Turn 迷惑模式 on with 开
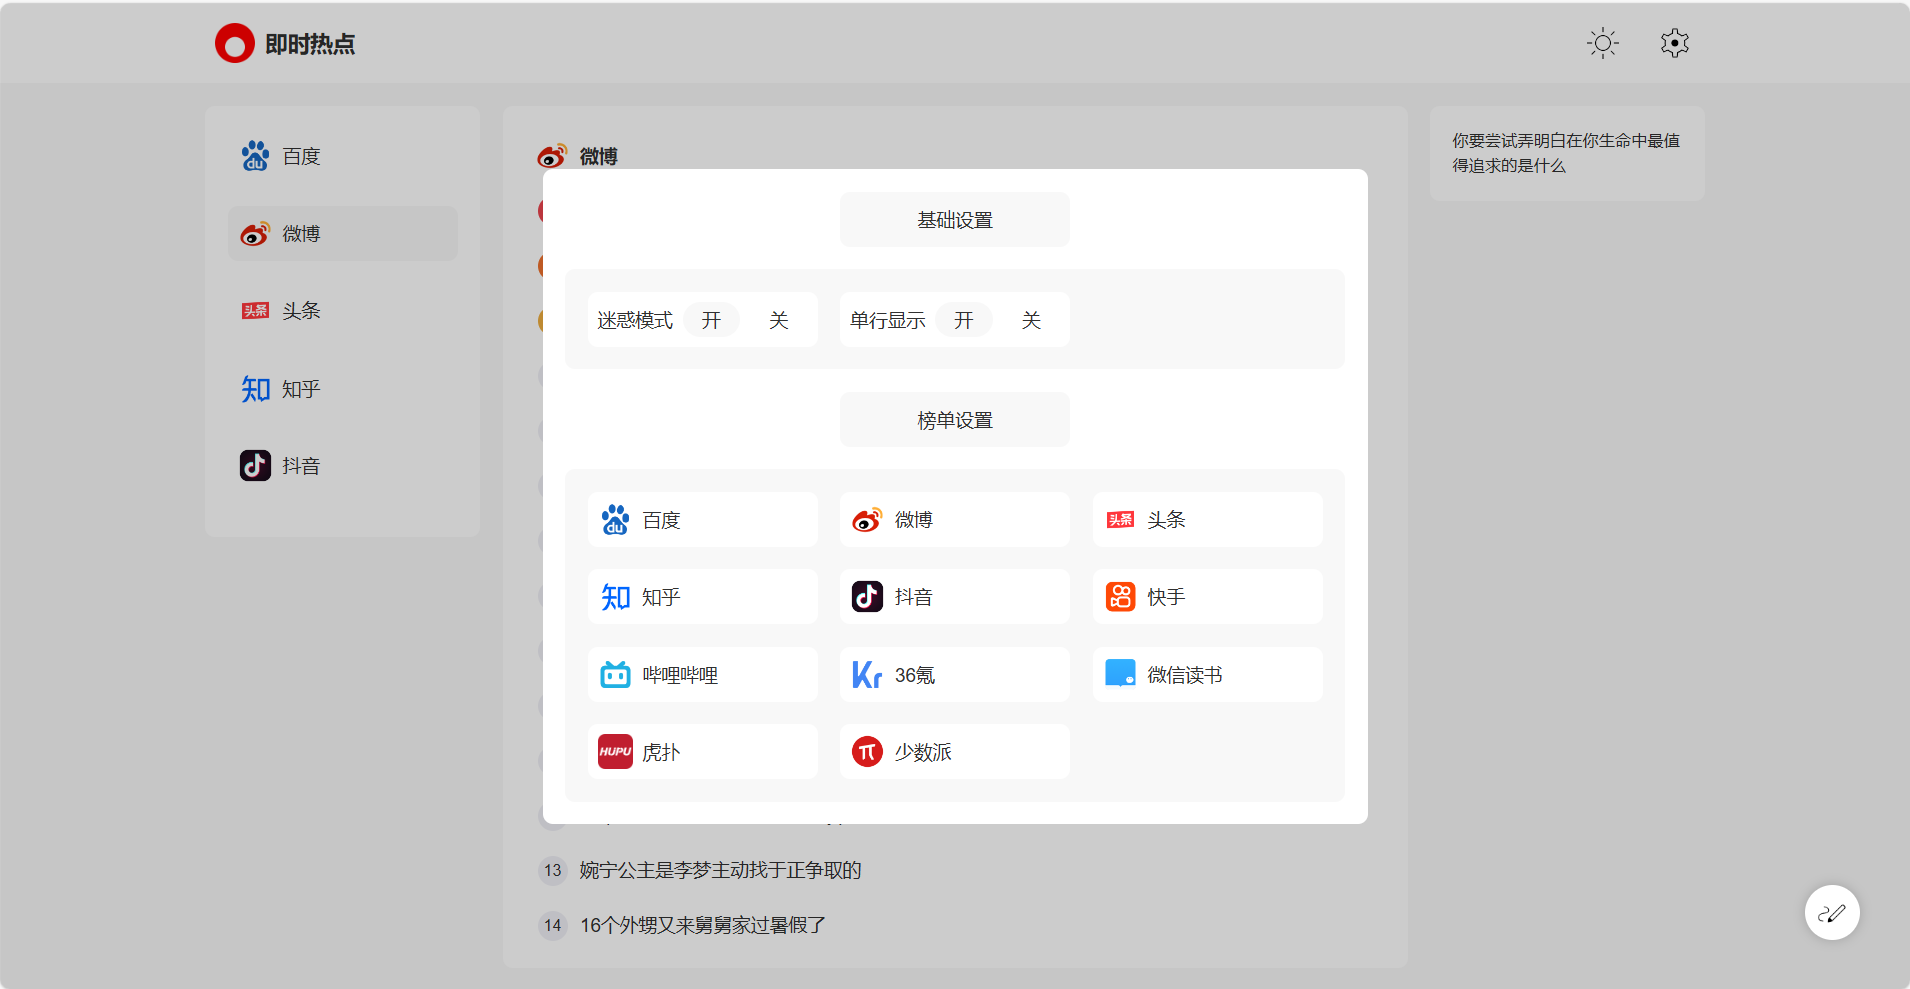The height and width of the screenshot is (989, 1910). pos(711,320)
